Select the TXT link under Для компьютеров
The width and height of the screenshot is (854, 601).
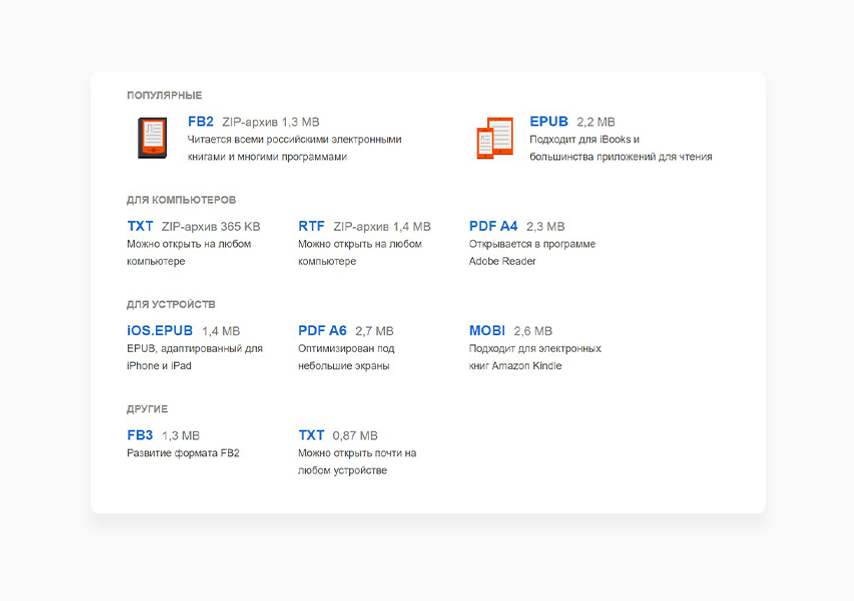(140, 226)
